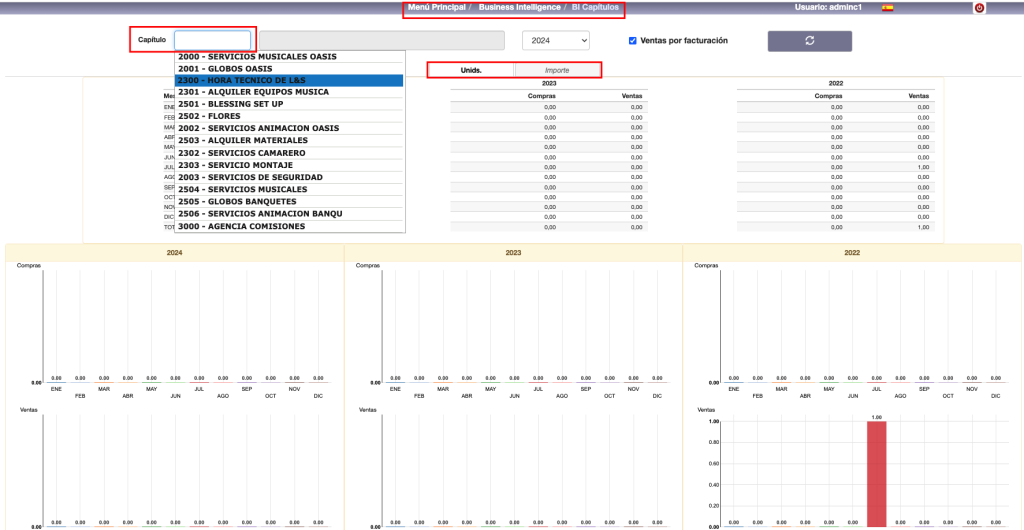Go to Menú Principal breadcrumb link
The image size is (1024, 530).
coord(436,8)
